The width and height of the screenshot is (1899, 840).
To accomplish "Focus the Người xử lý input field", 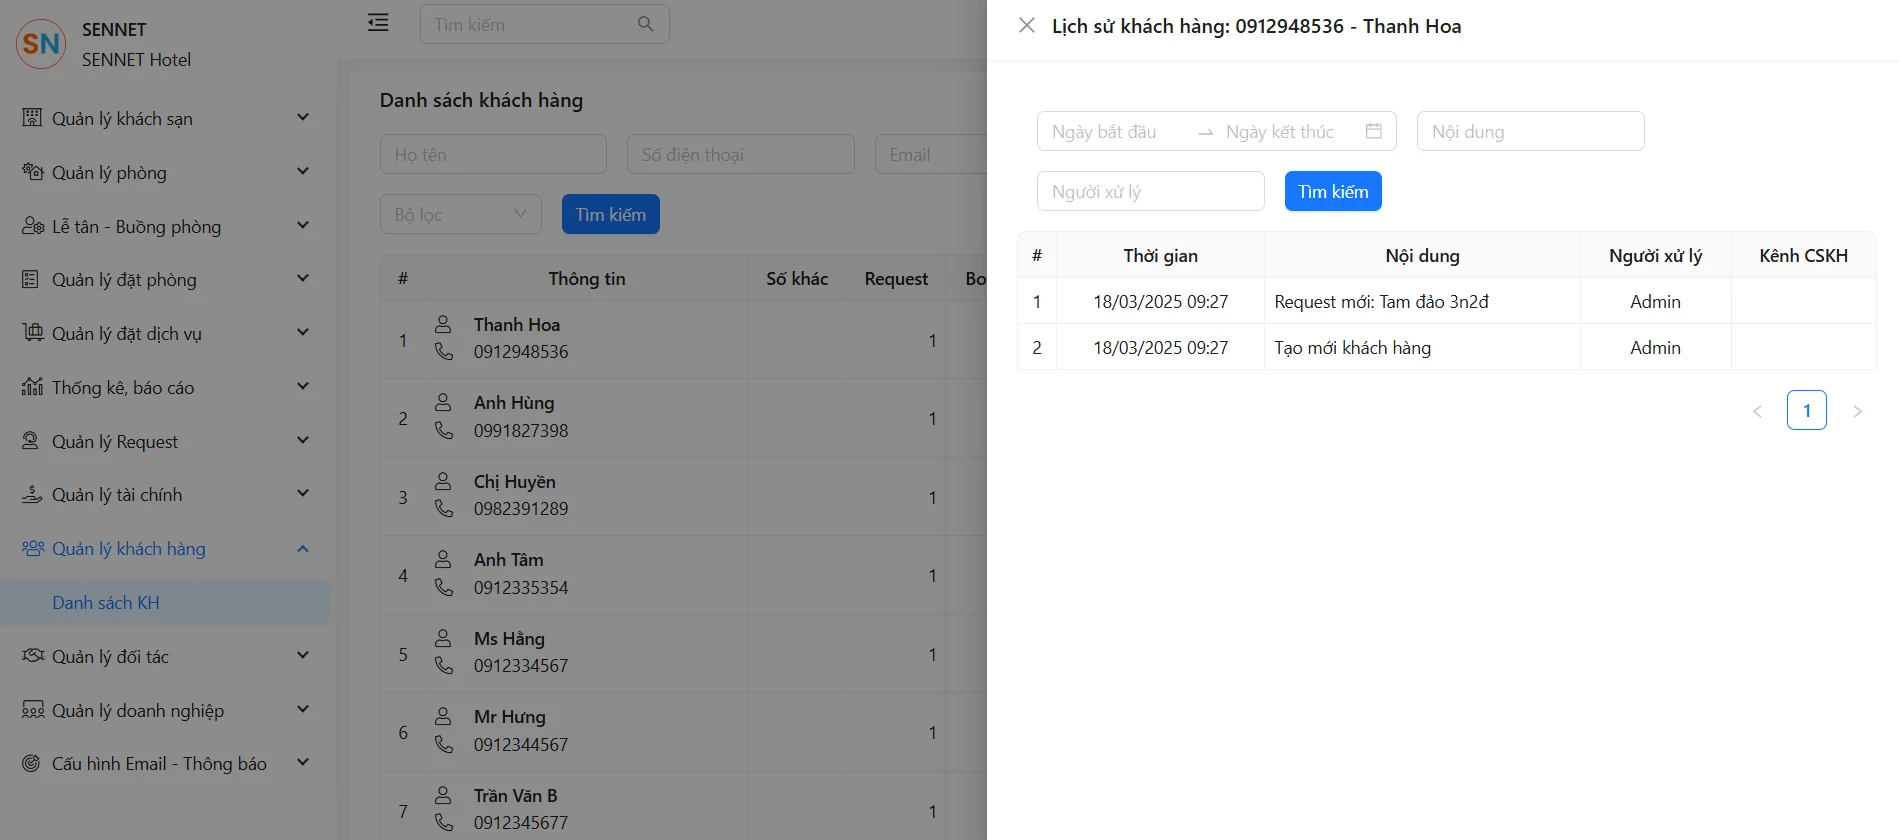I will [x=1150, y=191].
